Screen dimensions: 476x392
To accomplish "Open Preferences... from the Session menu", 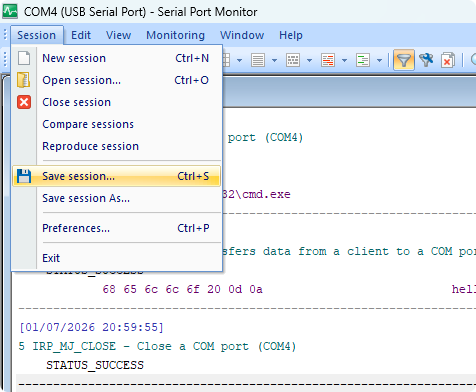I will click(x=116, y=228).
